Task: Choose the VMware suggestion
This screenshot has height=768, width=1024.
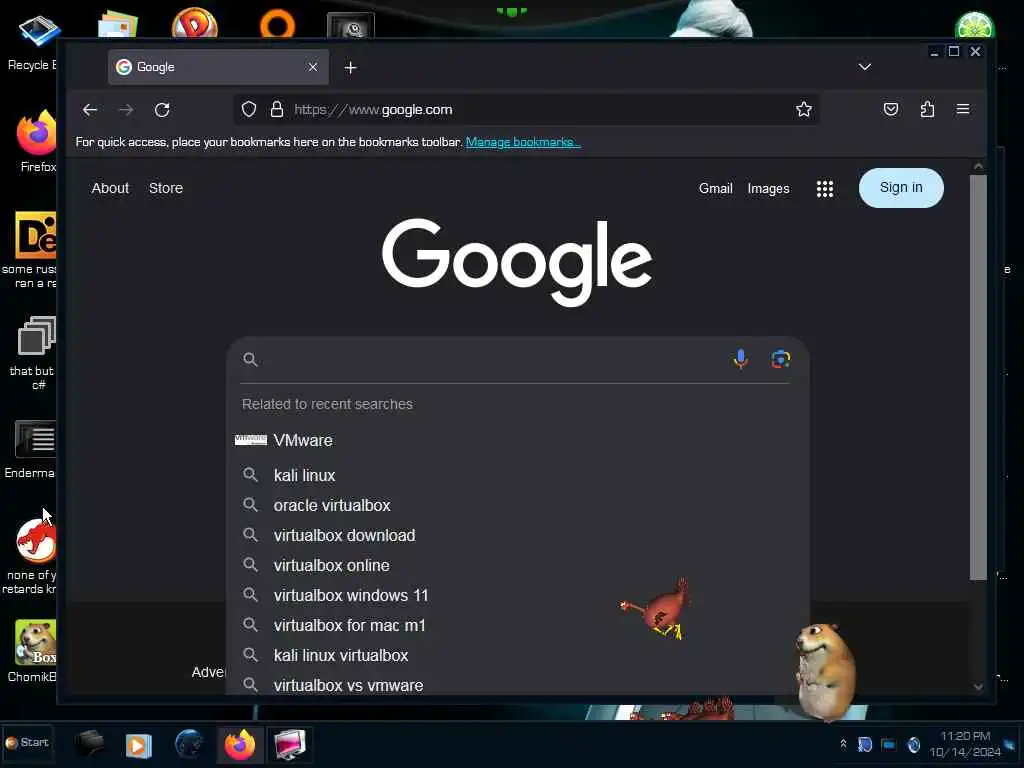Action: point(517,440)
